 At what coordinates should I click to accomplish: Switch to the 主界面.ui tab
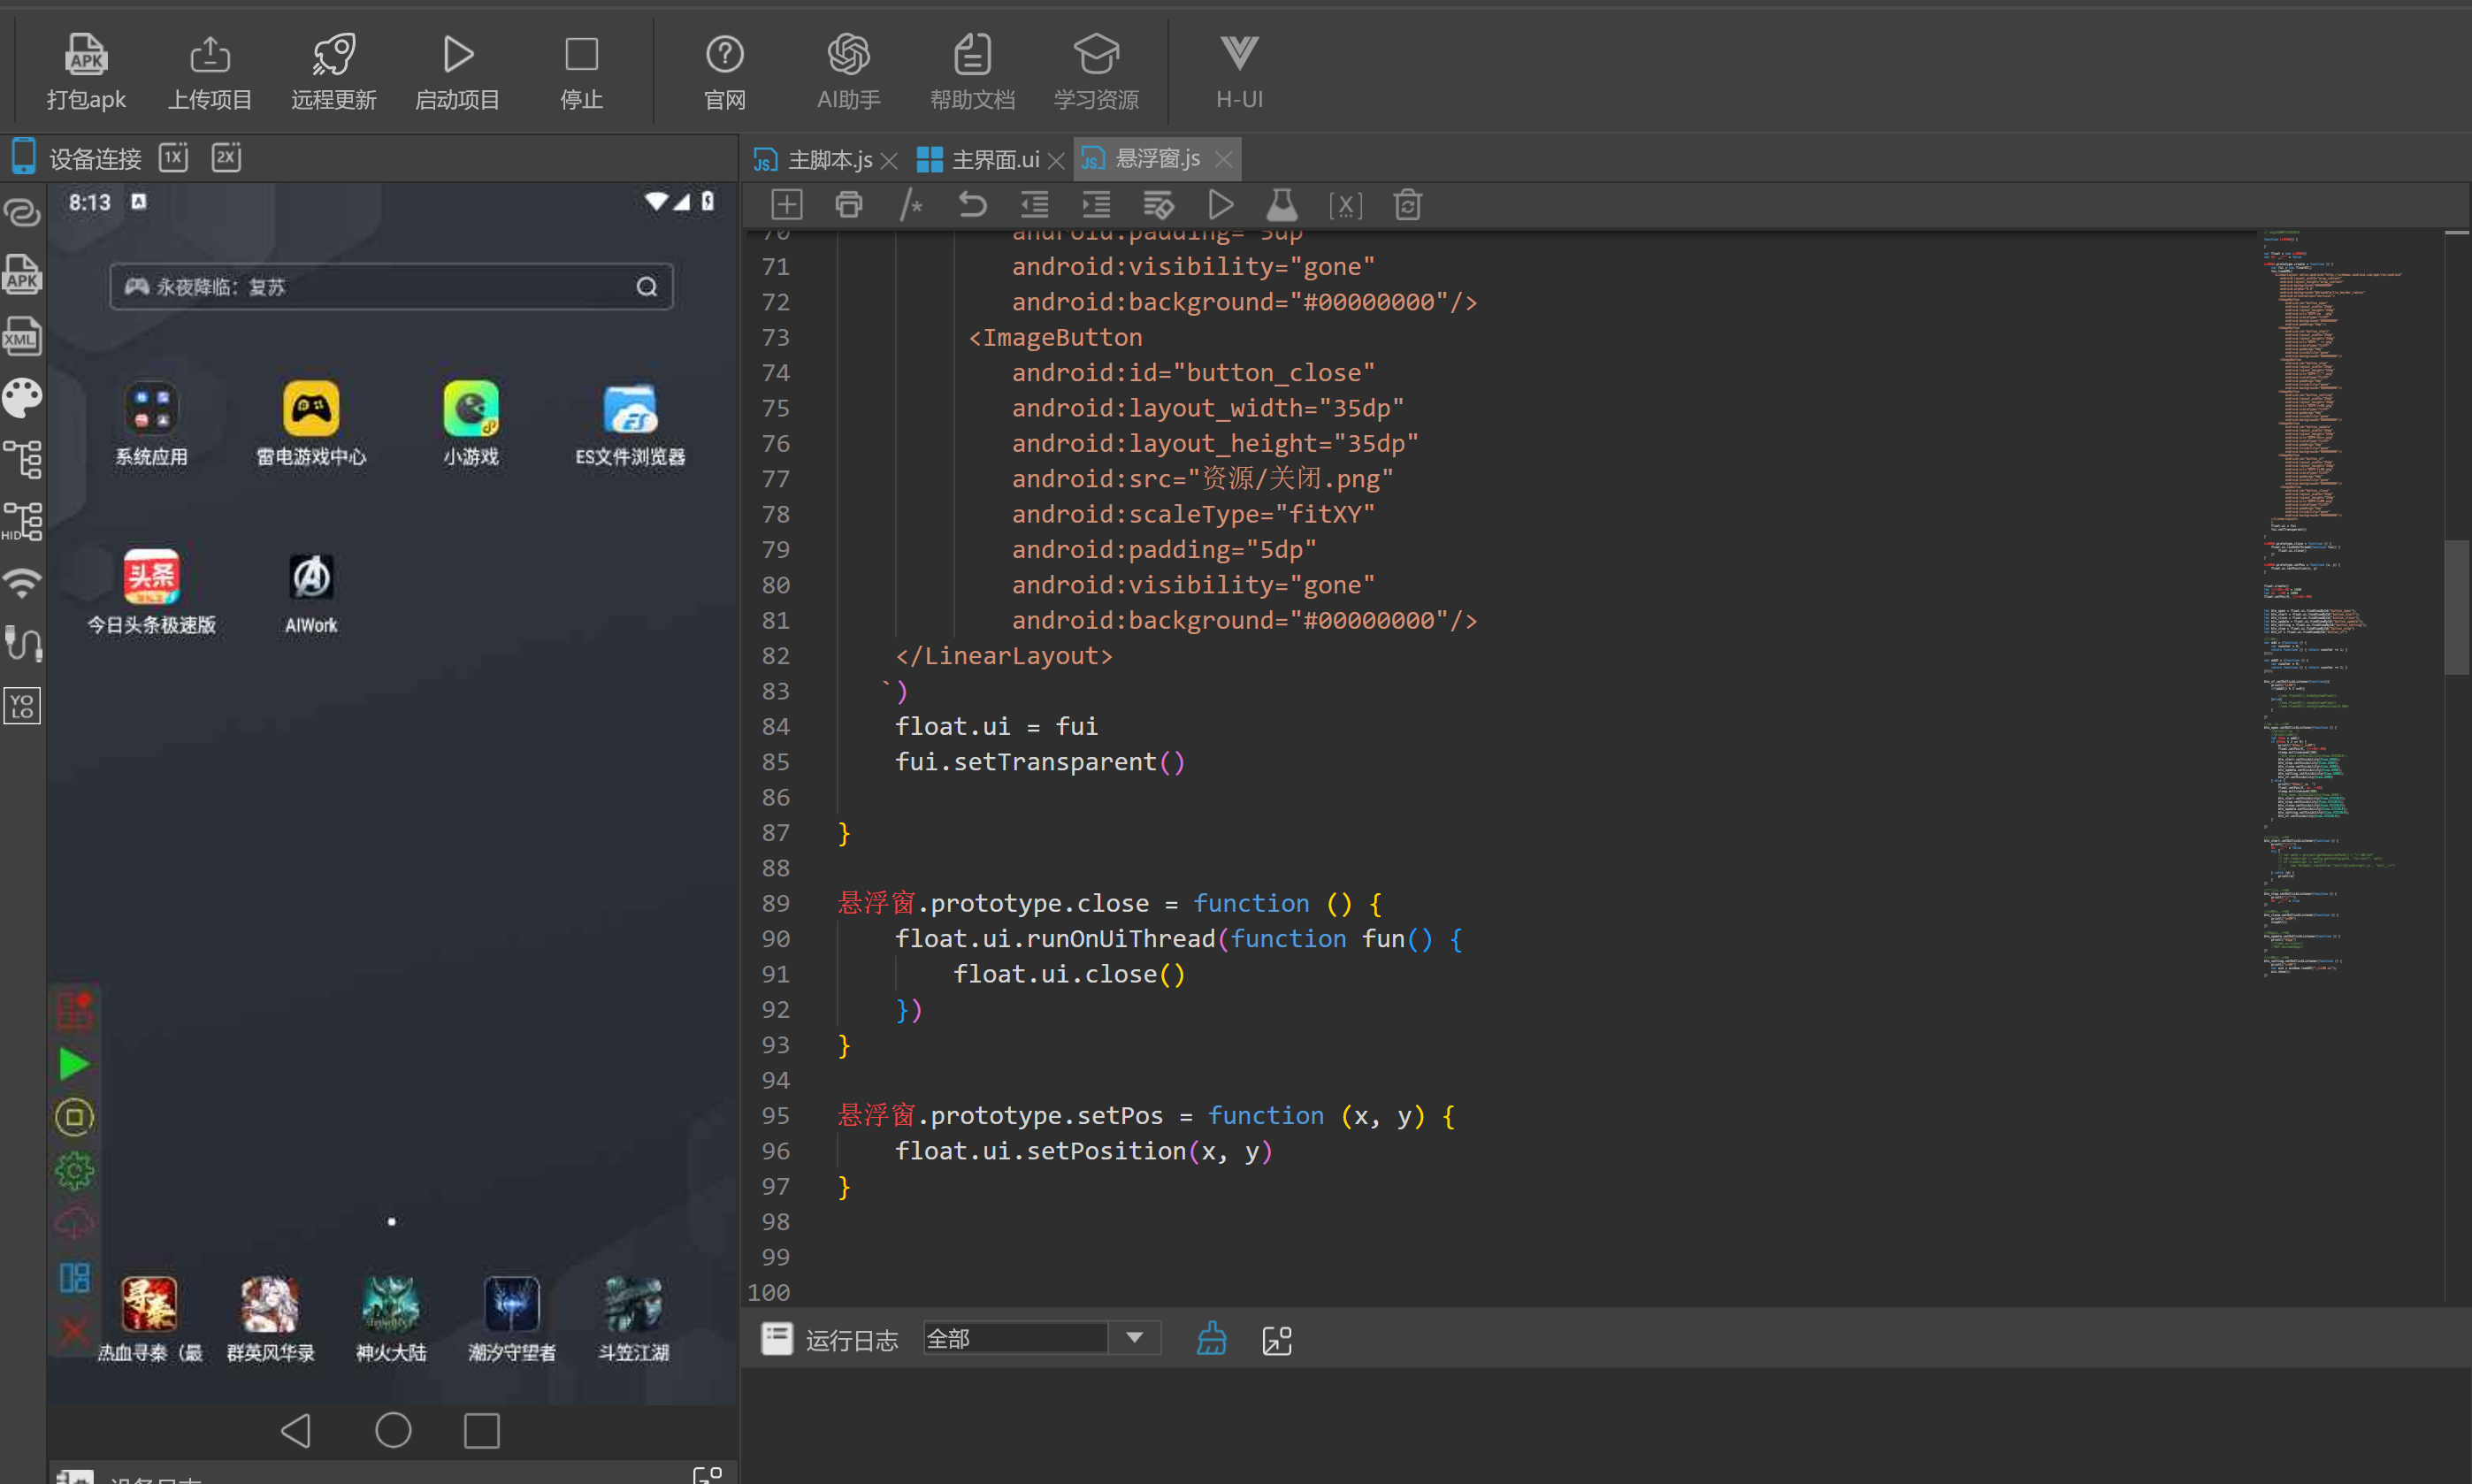point(994,160)
